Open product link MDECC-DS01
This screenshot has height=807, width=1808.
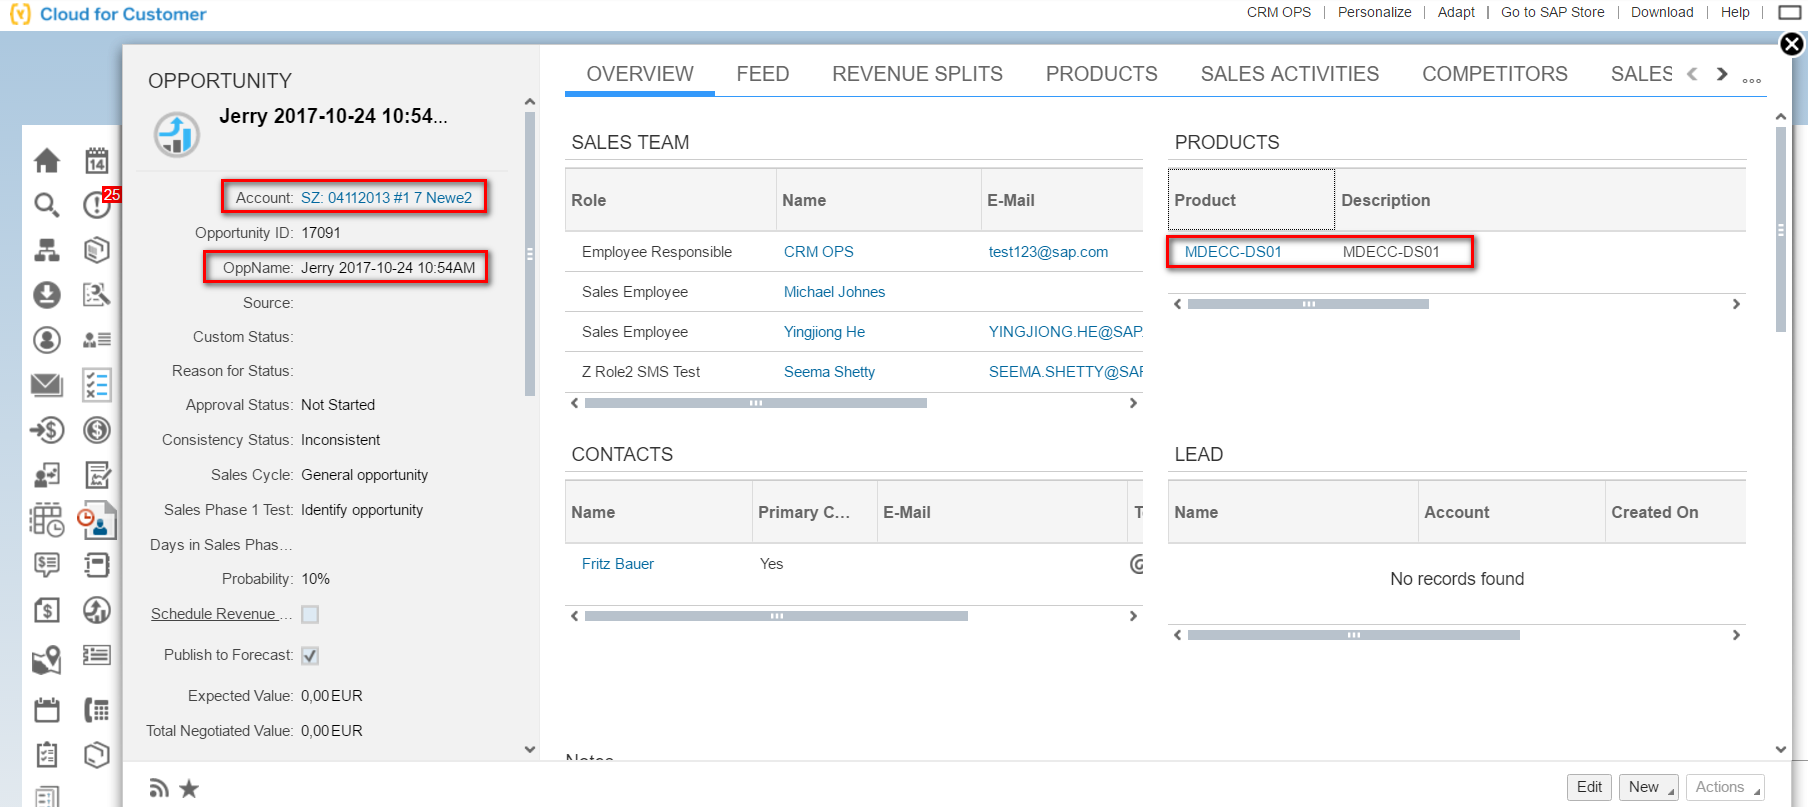click(x=1233, y=252)
